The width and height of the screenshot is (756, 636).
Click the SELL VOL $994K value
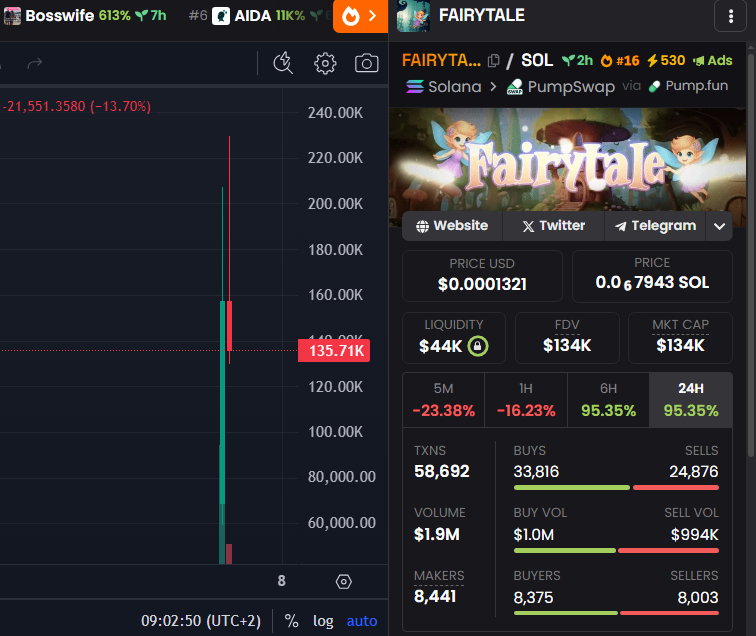(694, 535)
